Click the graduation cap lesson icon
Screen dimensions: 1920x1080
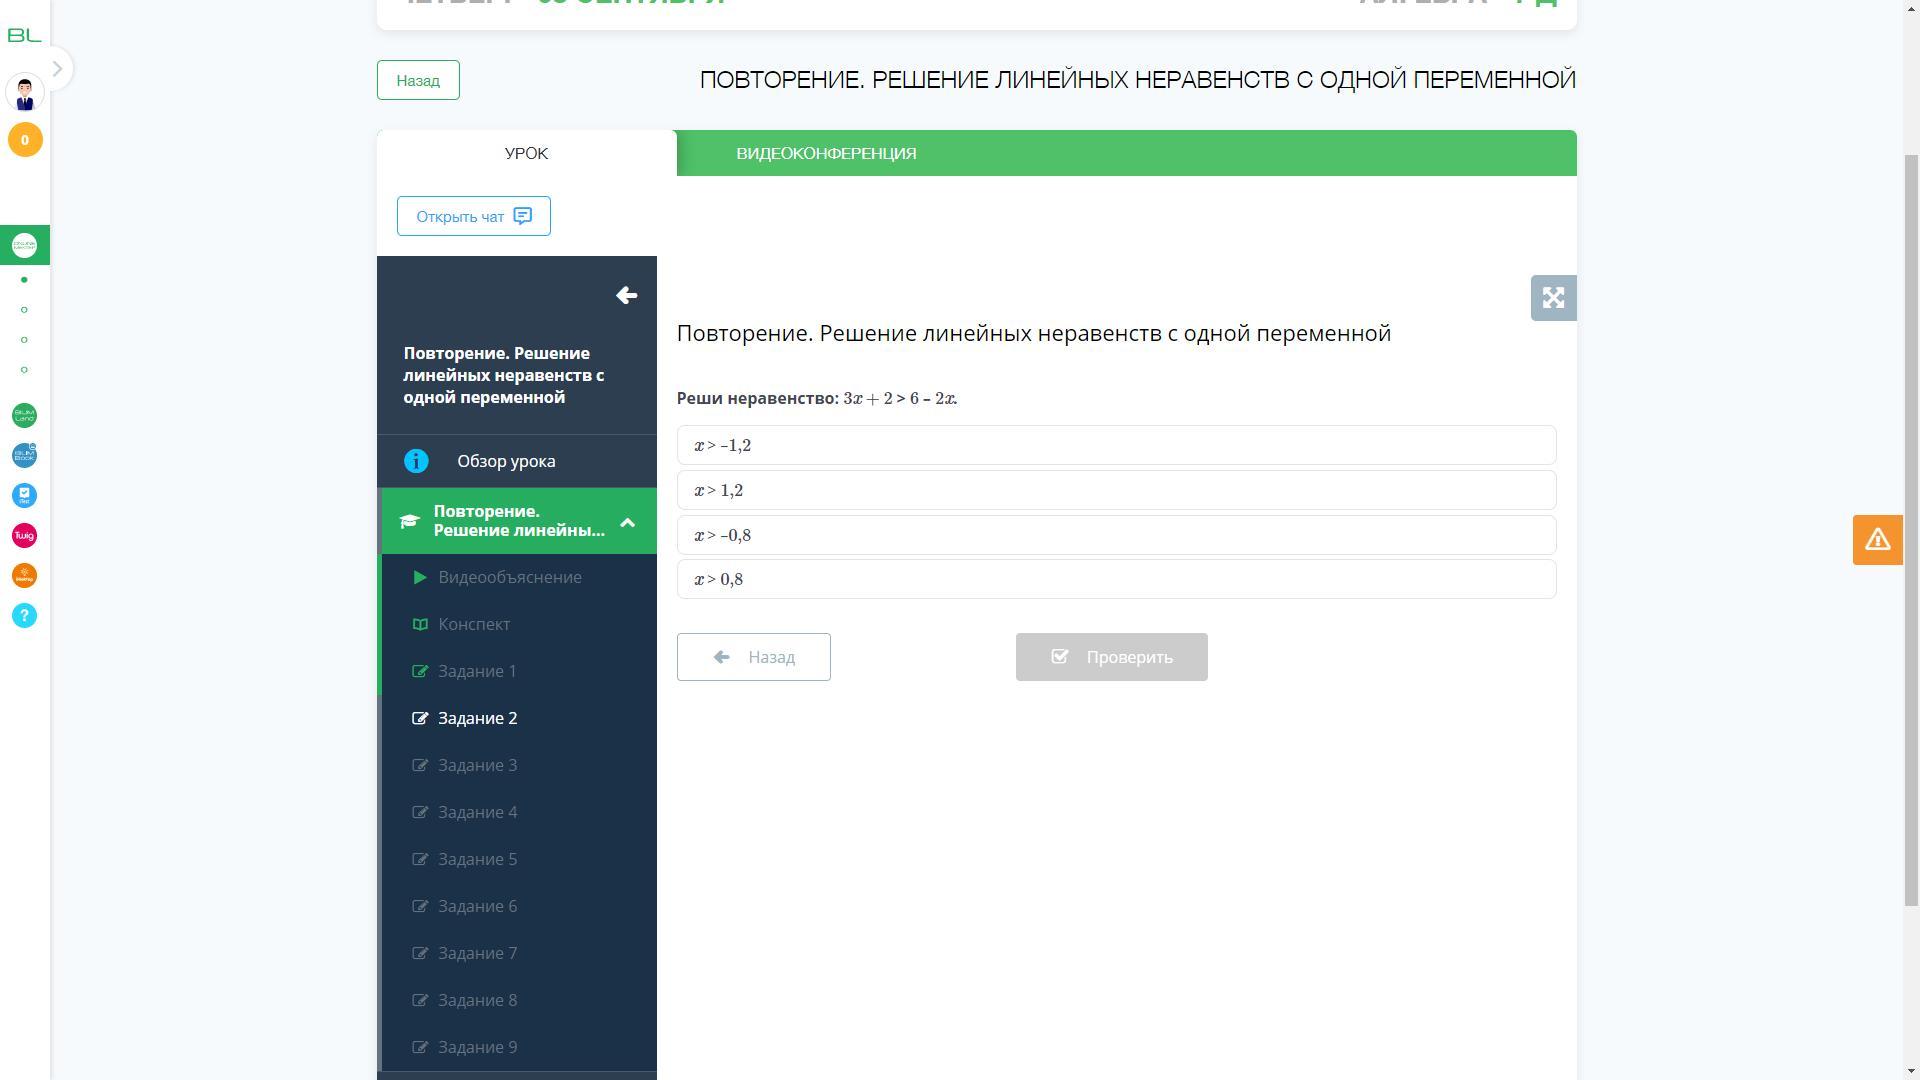coord(409,522)
